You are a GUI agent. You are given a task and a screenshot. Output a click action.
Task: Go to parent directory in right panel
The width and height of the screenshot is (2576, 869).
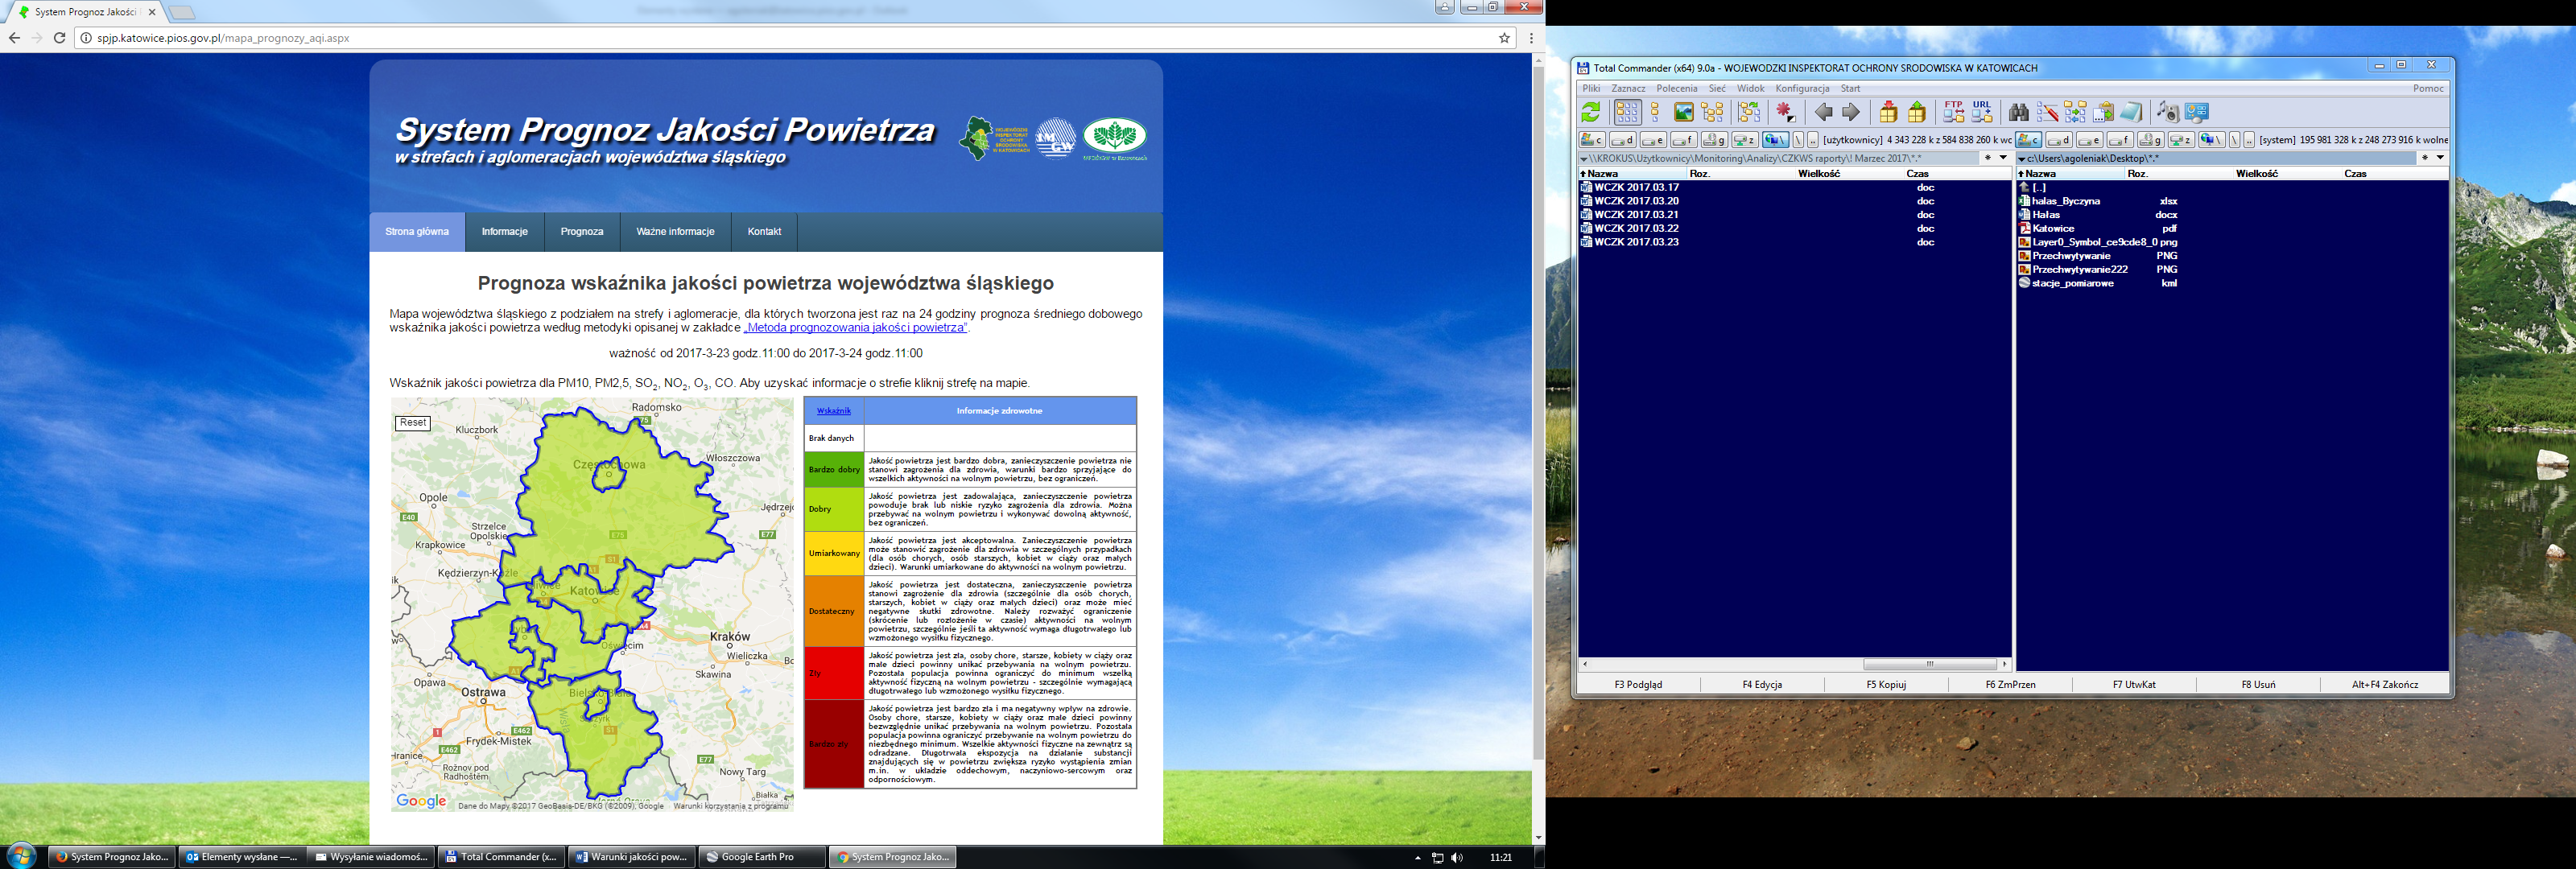point(2249,140)
